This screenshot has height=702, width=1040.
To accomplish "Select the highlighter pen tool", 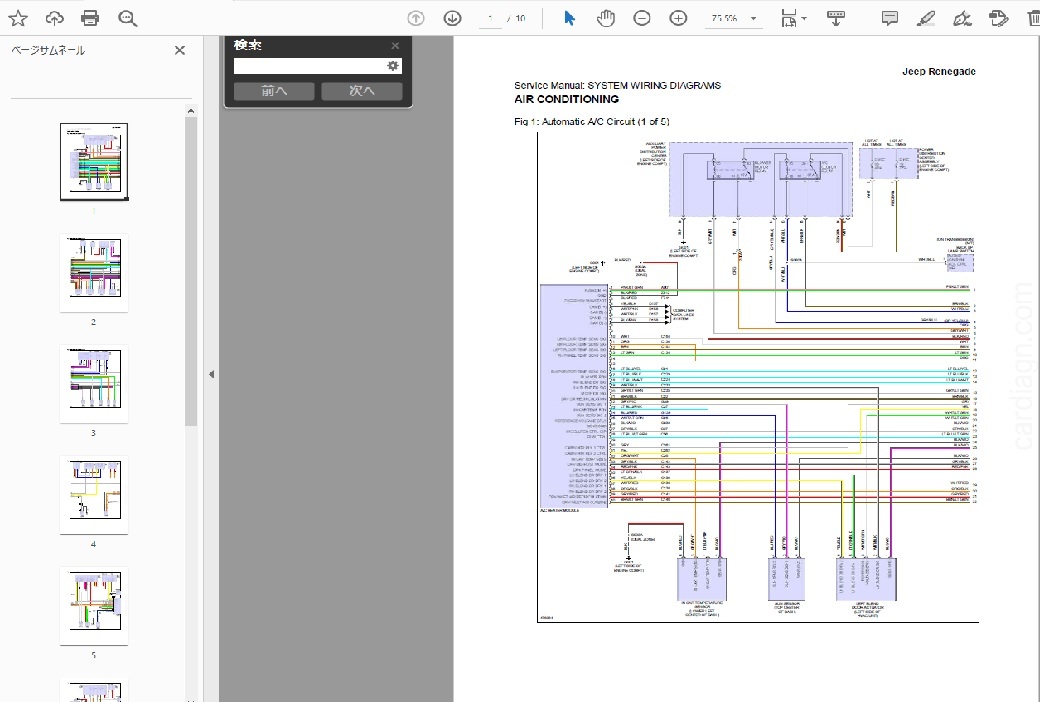I will click(926, 19).
